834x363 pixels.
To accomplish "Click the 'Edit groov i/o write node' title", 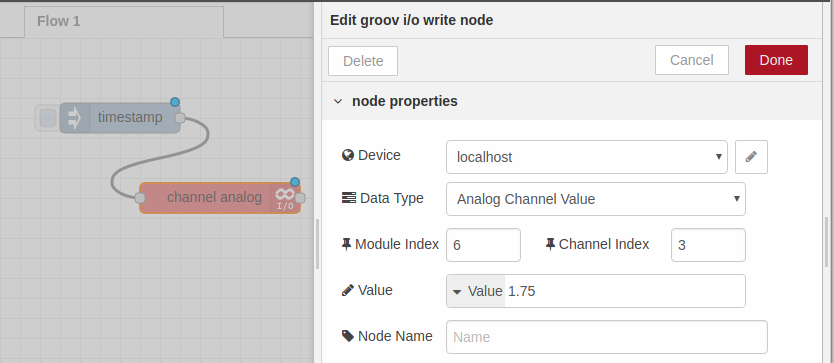I will 411,20.
